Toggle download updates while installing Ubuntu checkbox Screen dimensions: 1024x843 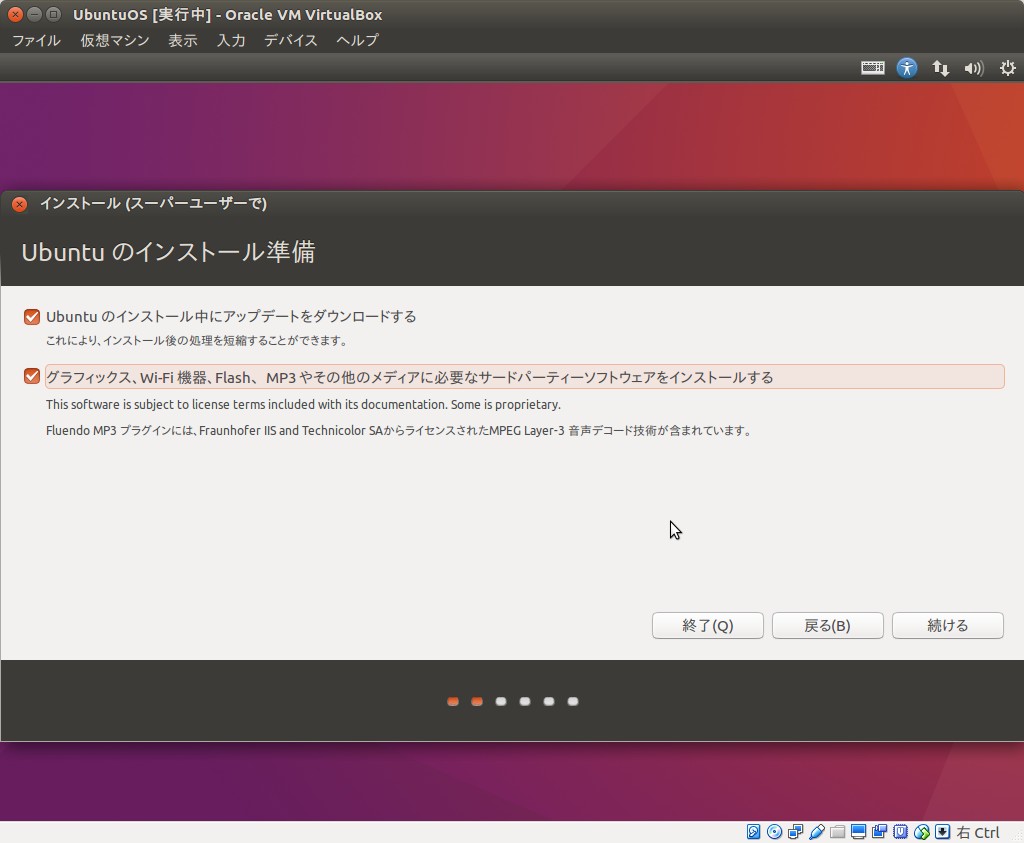(x=31, y=317)
